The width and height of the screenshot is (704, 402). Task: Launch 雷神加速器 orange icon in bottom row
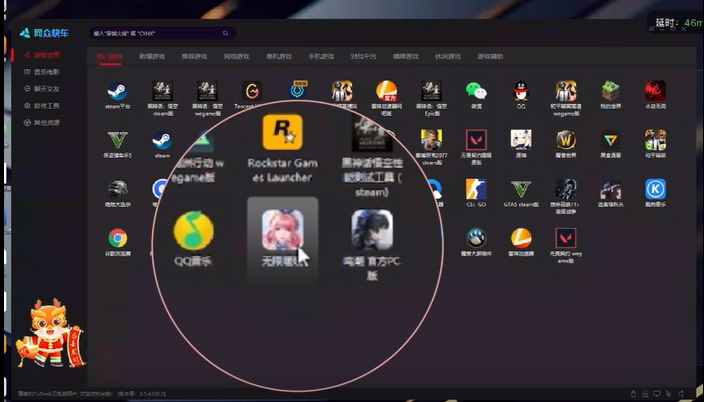tap(521, 238)
